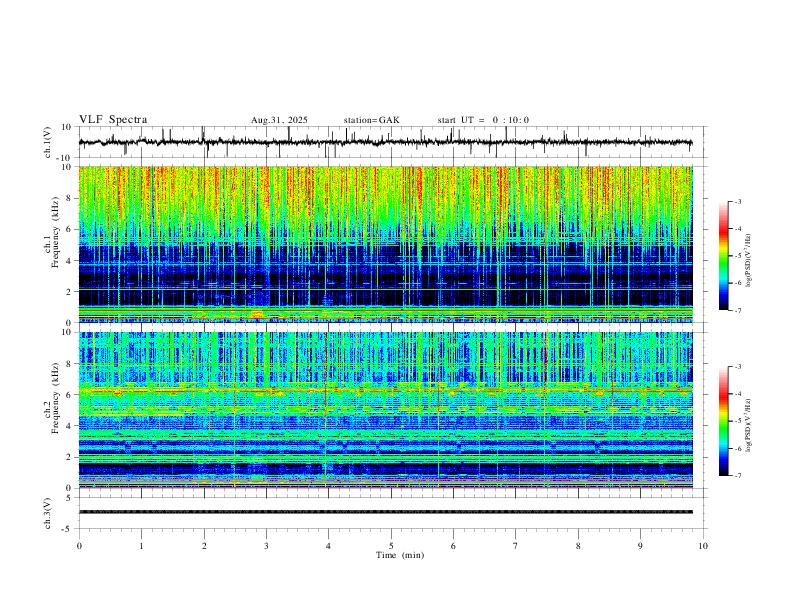
Task: Click time axis tick label '10'
Action: 703,546
